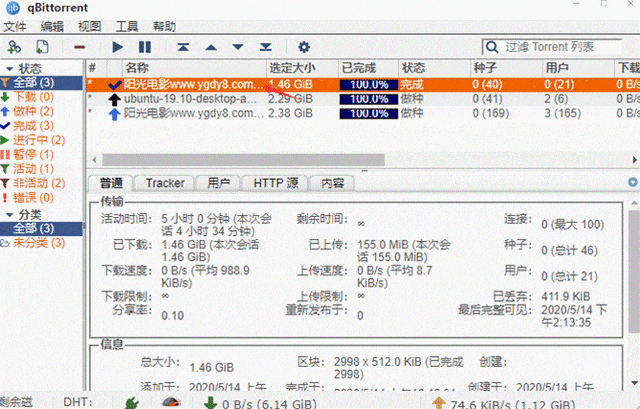Move torrent to top of queue
640x409 pixels.
tap(183, 47)
